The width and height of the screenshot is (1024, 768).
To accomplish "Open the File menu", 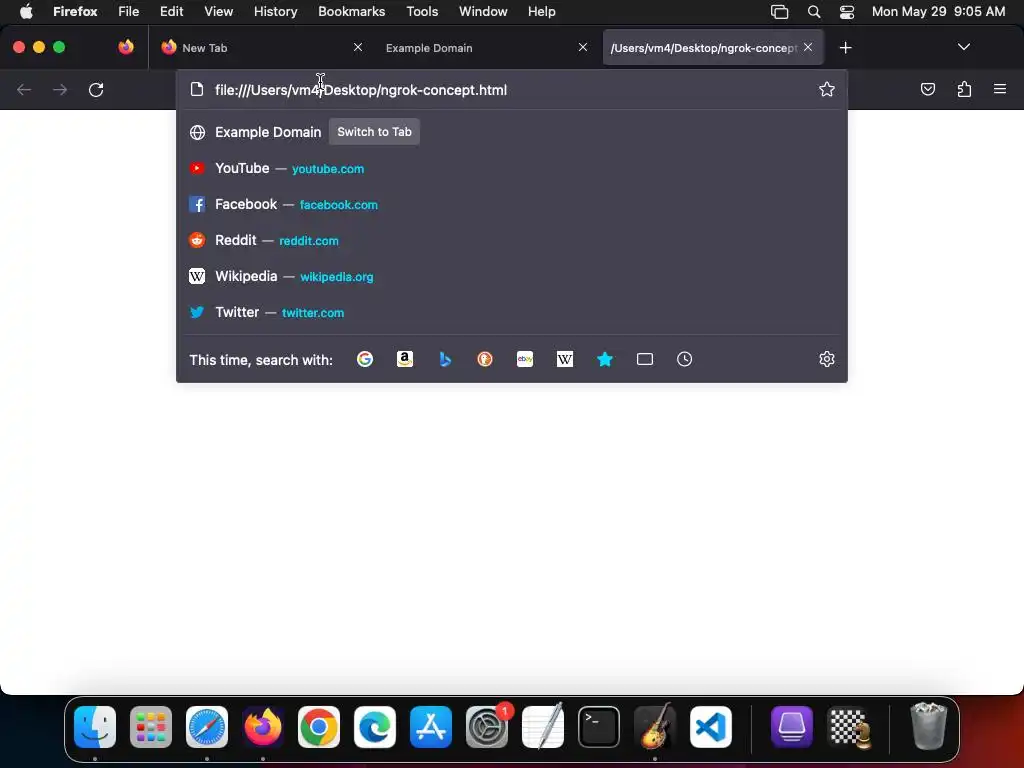I will pyautogui.click(x=129, y=12).
